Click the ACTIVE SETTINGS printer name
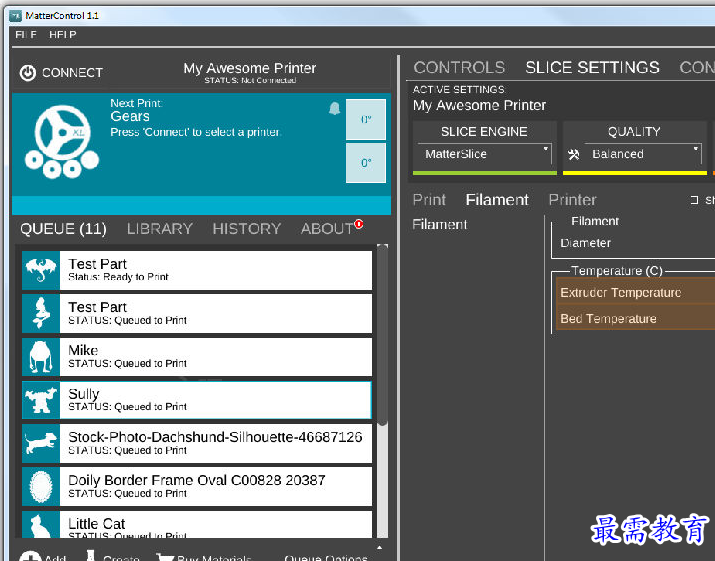This screenshot has width=715, height=561. [479, 105]
